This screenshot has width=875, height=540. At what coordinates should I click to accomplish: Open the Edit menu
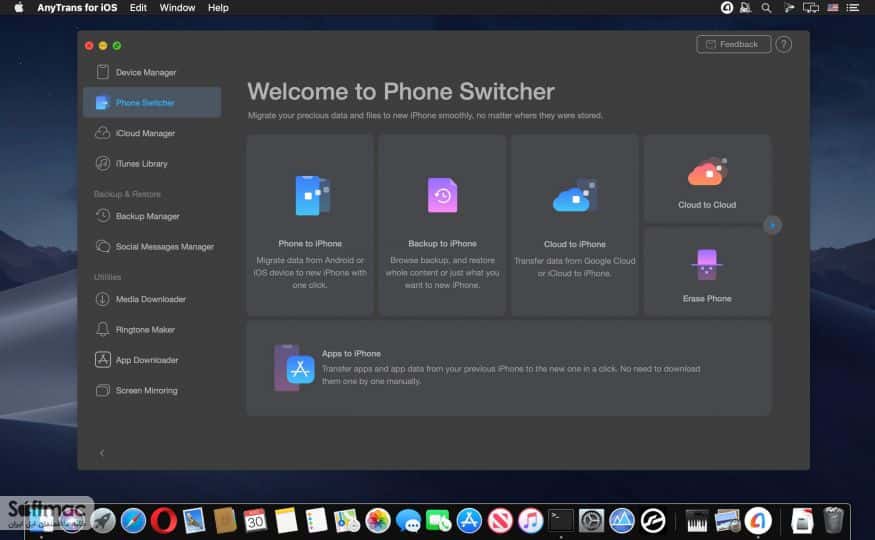138,8
